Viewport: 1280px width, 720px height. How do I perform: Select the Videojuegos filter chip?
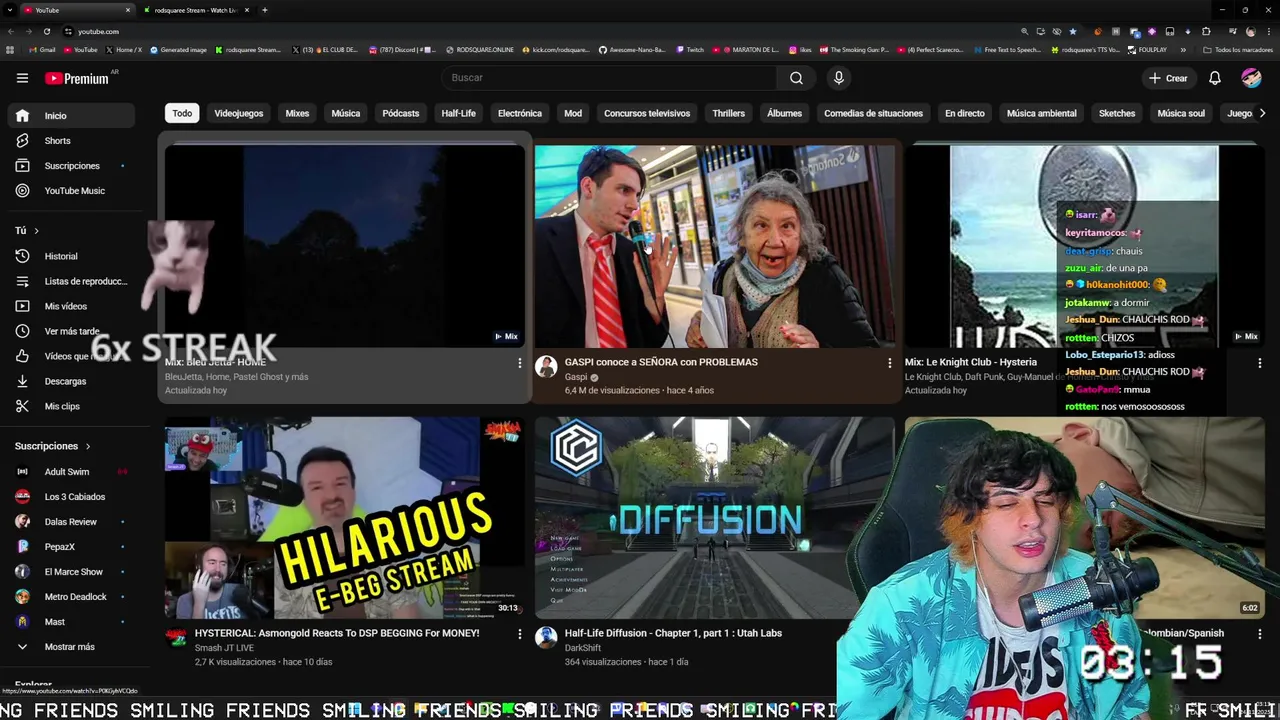coord(239,113)
